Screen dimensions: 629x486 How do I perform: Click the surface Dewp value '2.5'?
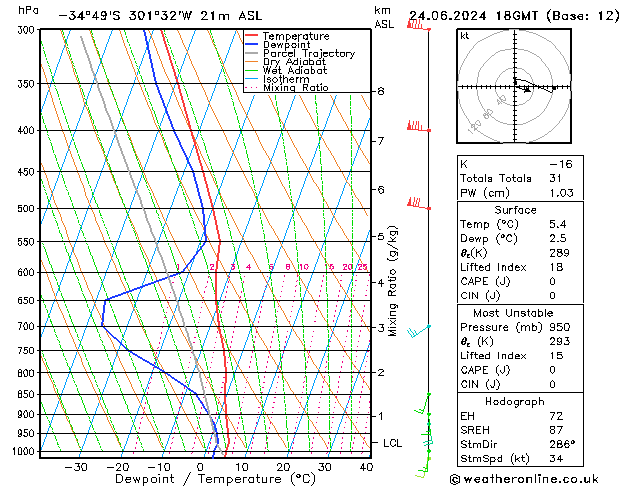pos(558,239)
